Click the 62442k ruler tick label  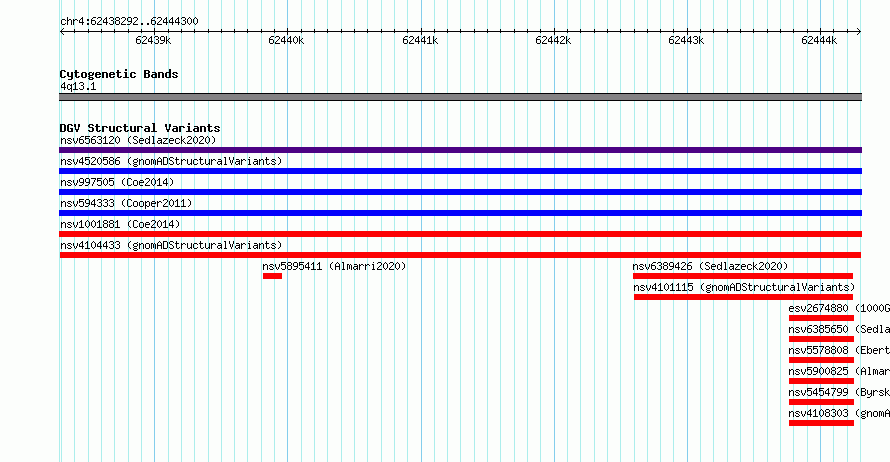click(553, 40)
